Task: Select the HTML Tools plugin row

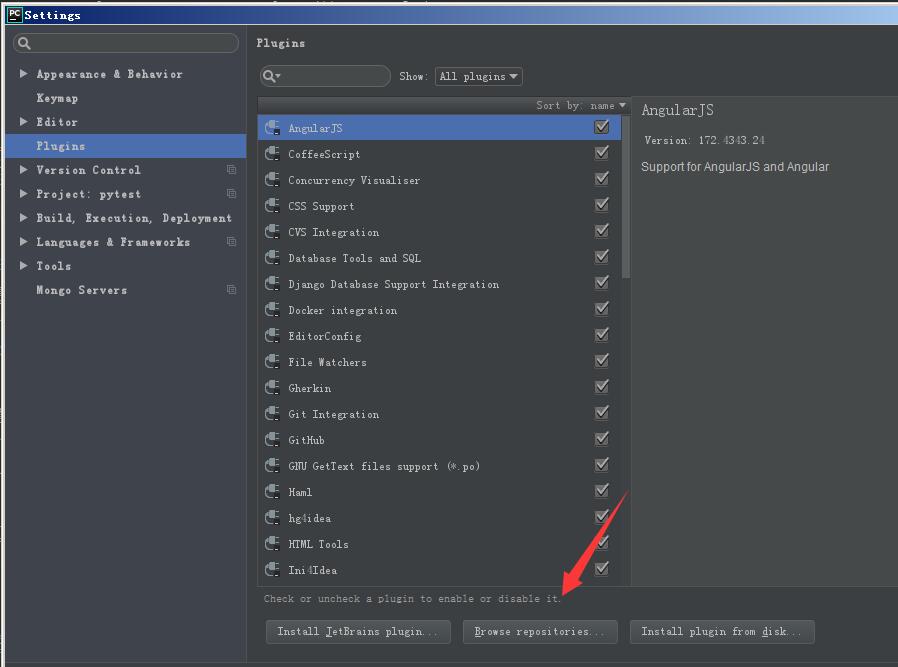Action: [x=439, y=543]
